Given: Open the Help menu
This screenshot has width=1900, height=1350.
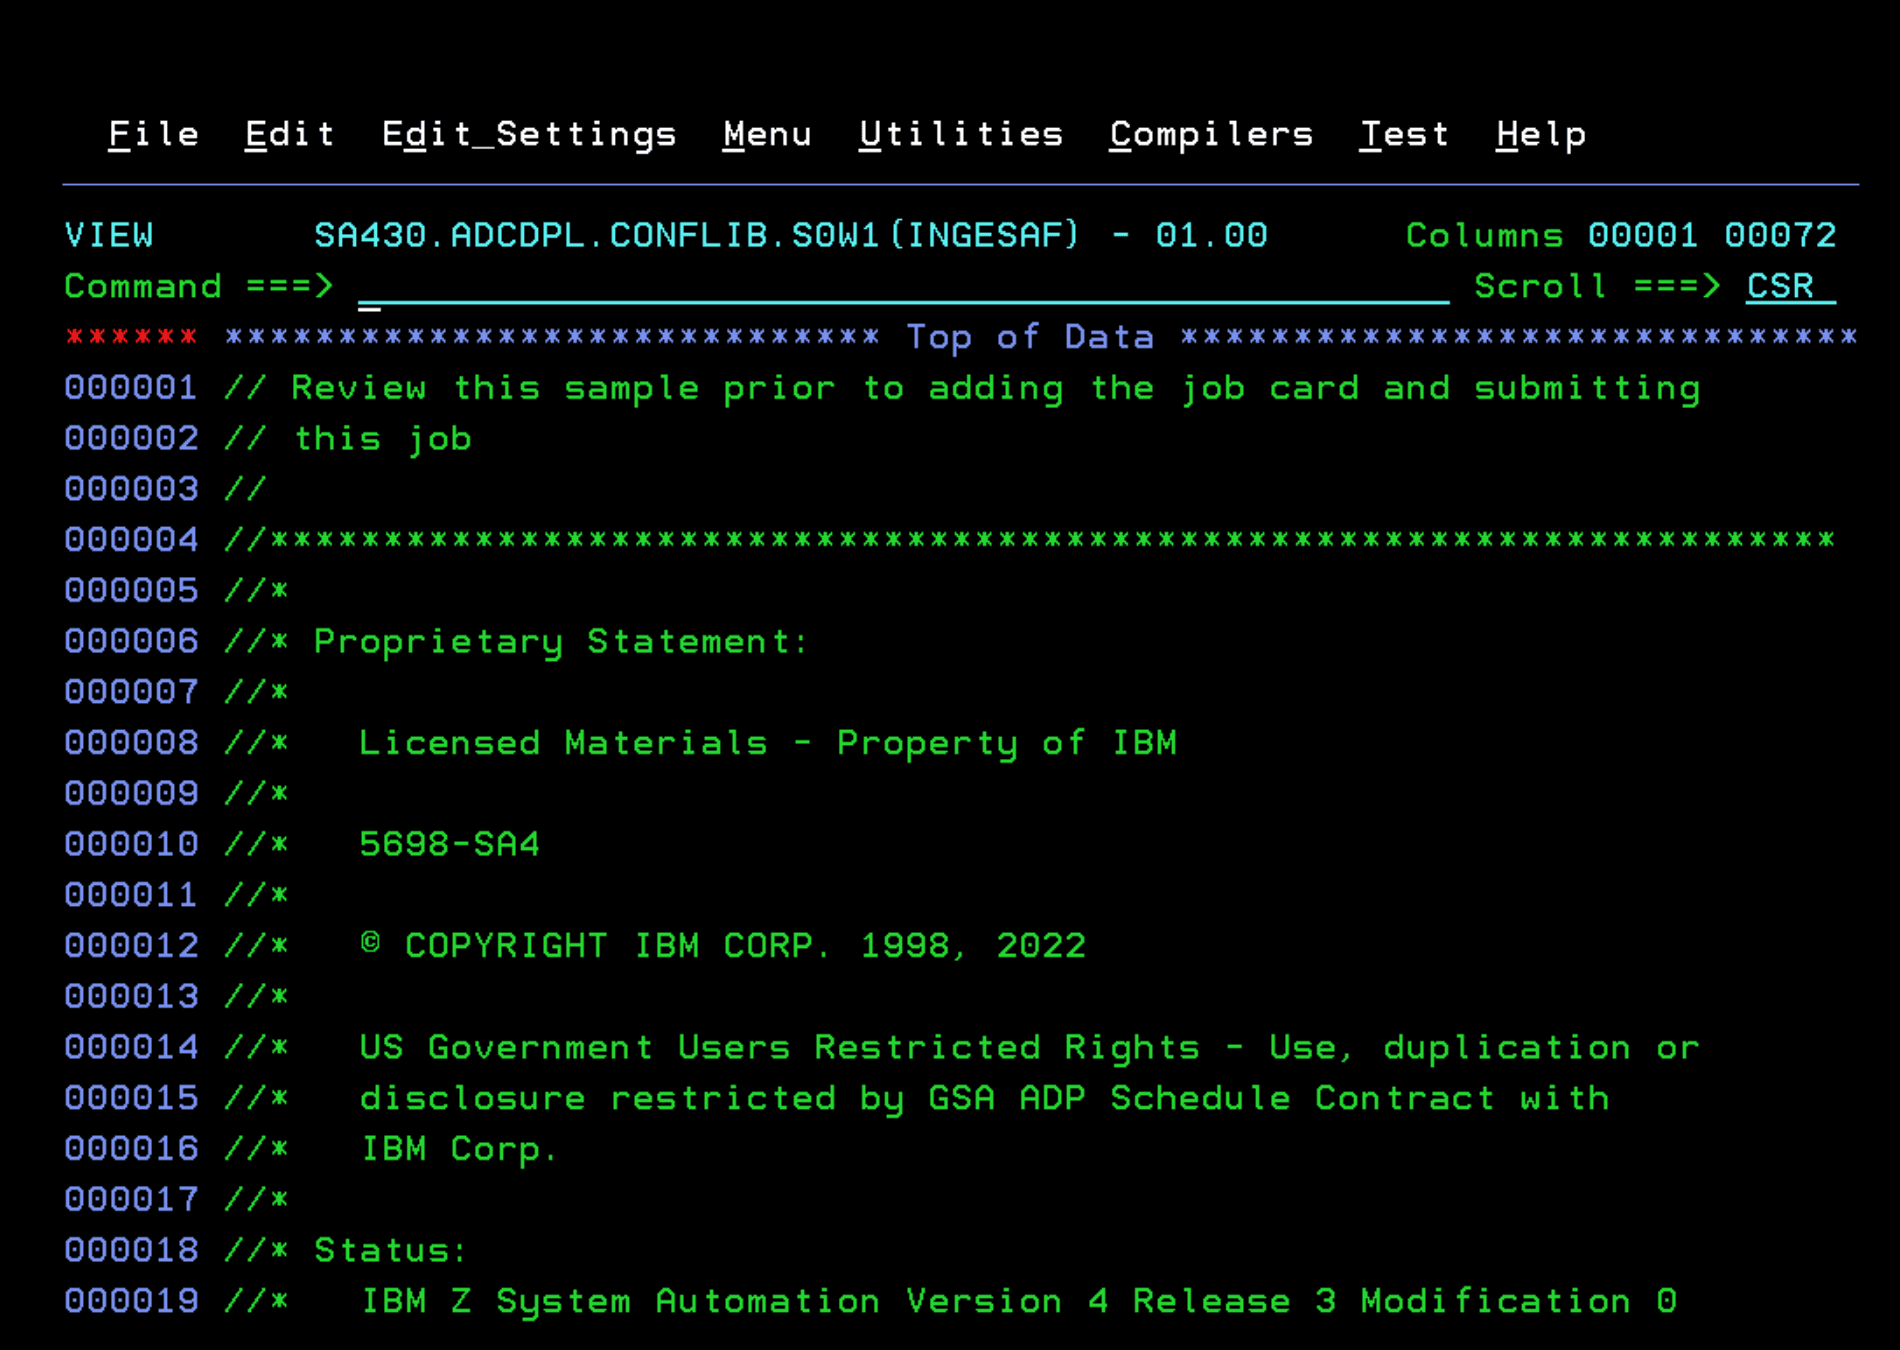Looking at the screenshot, I should point(1541,134).
